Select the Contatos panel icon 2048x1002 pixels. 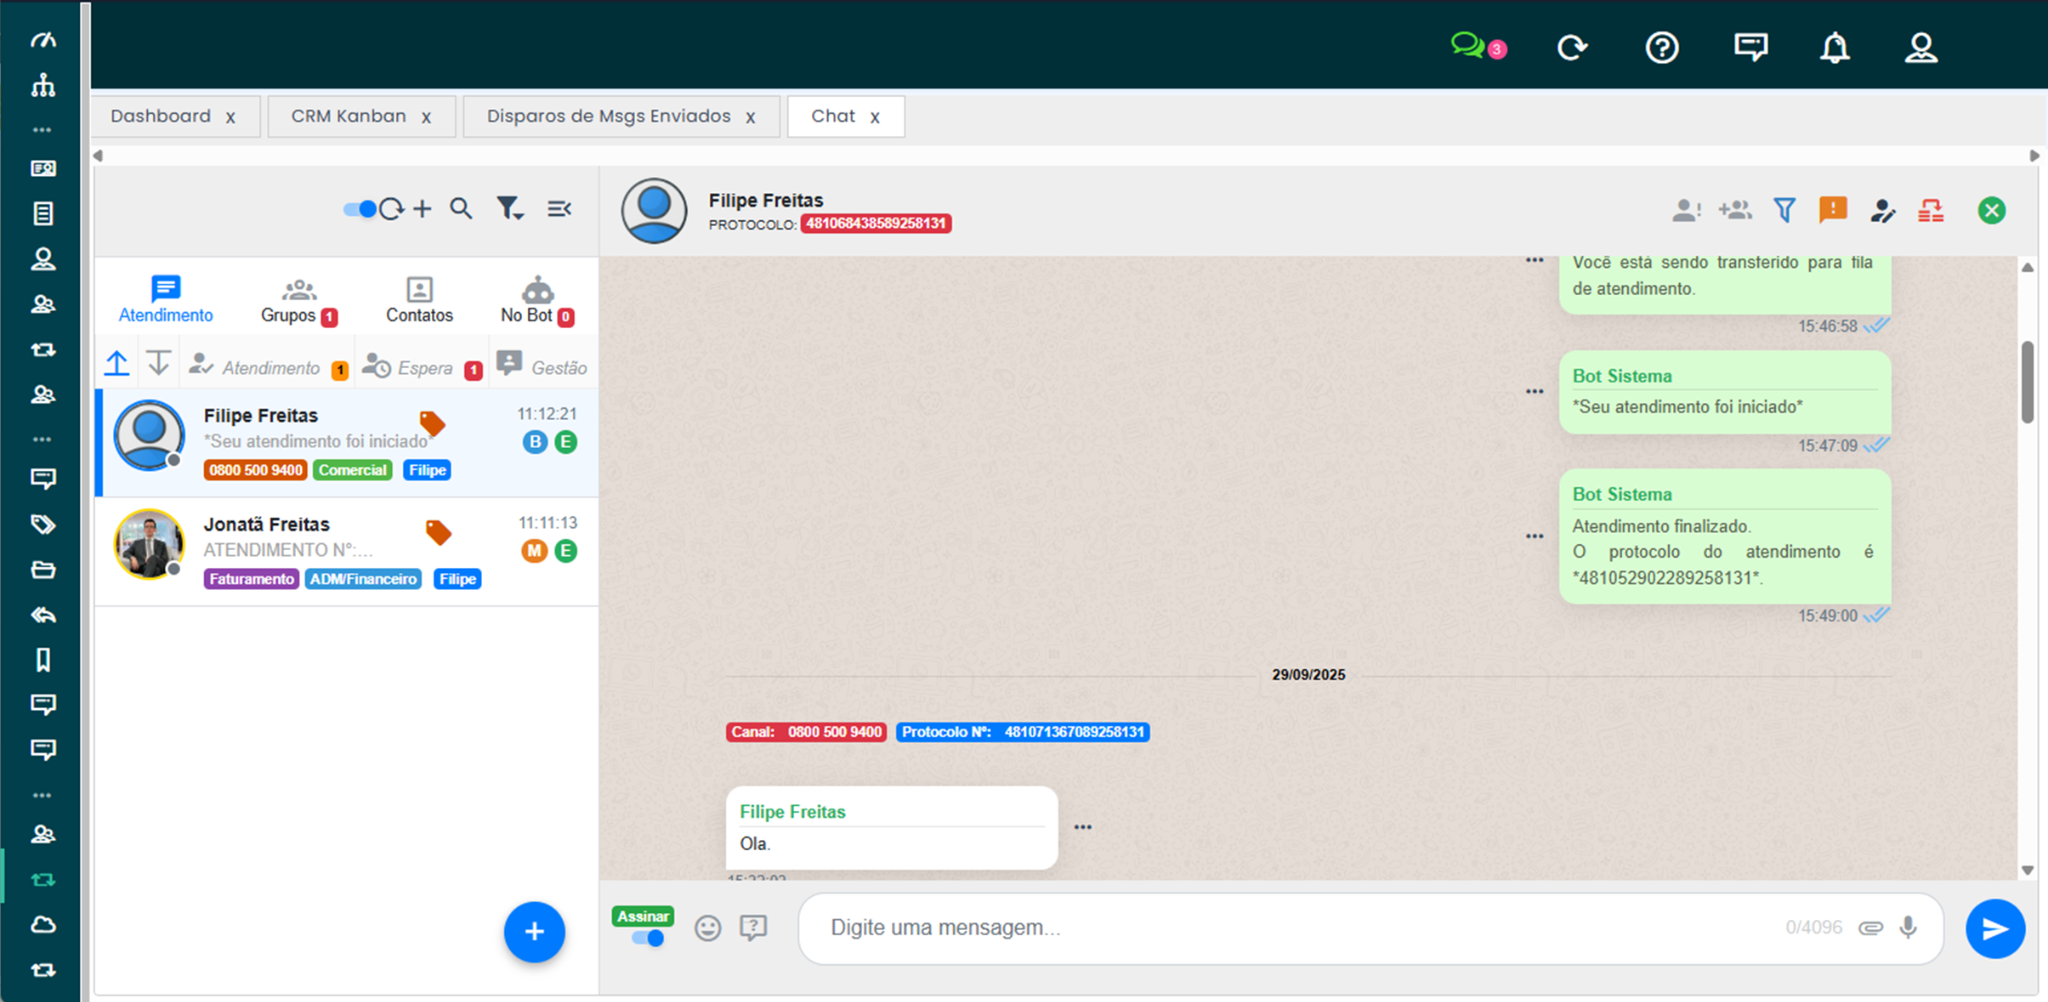click(x=419, y=298)
